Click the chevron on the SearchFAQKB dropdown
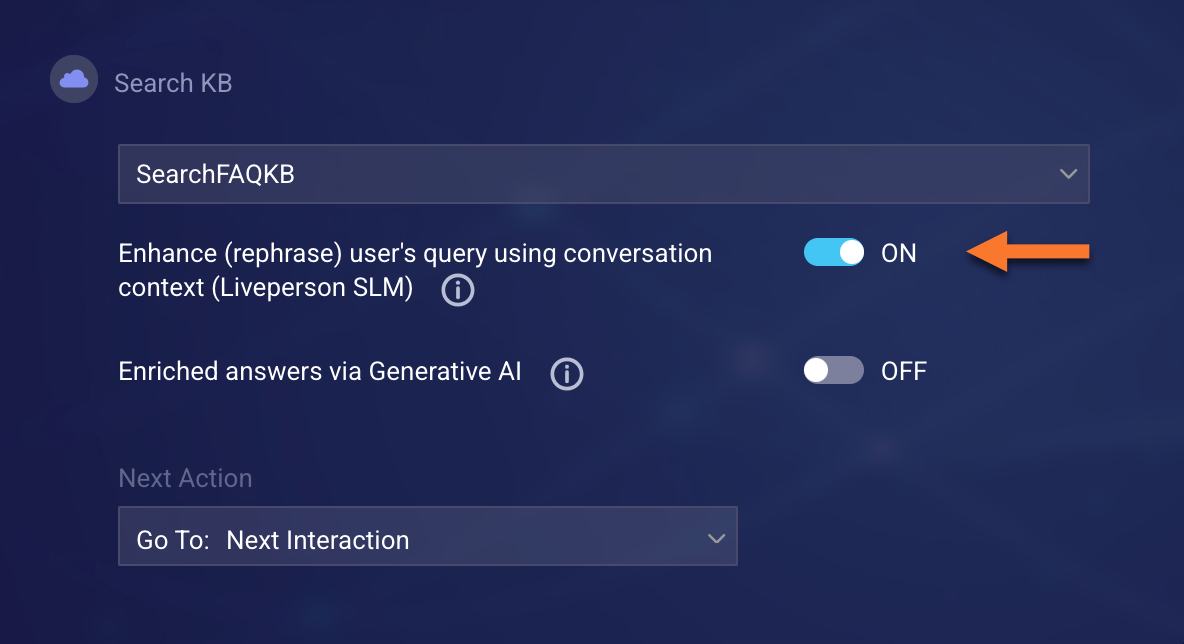Viewport: 1184px width, 644px height. [1068, 174]
